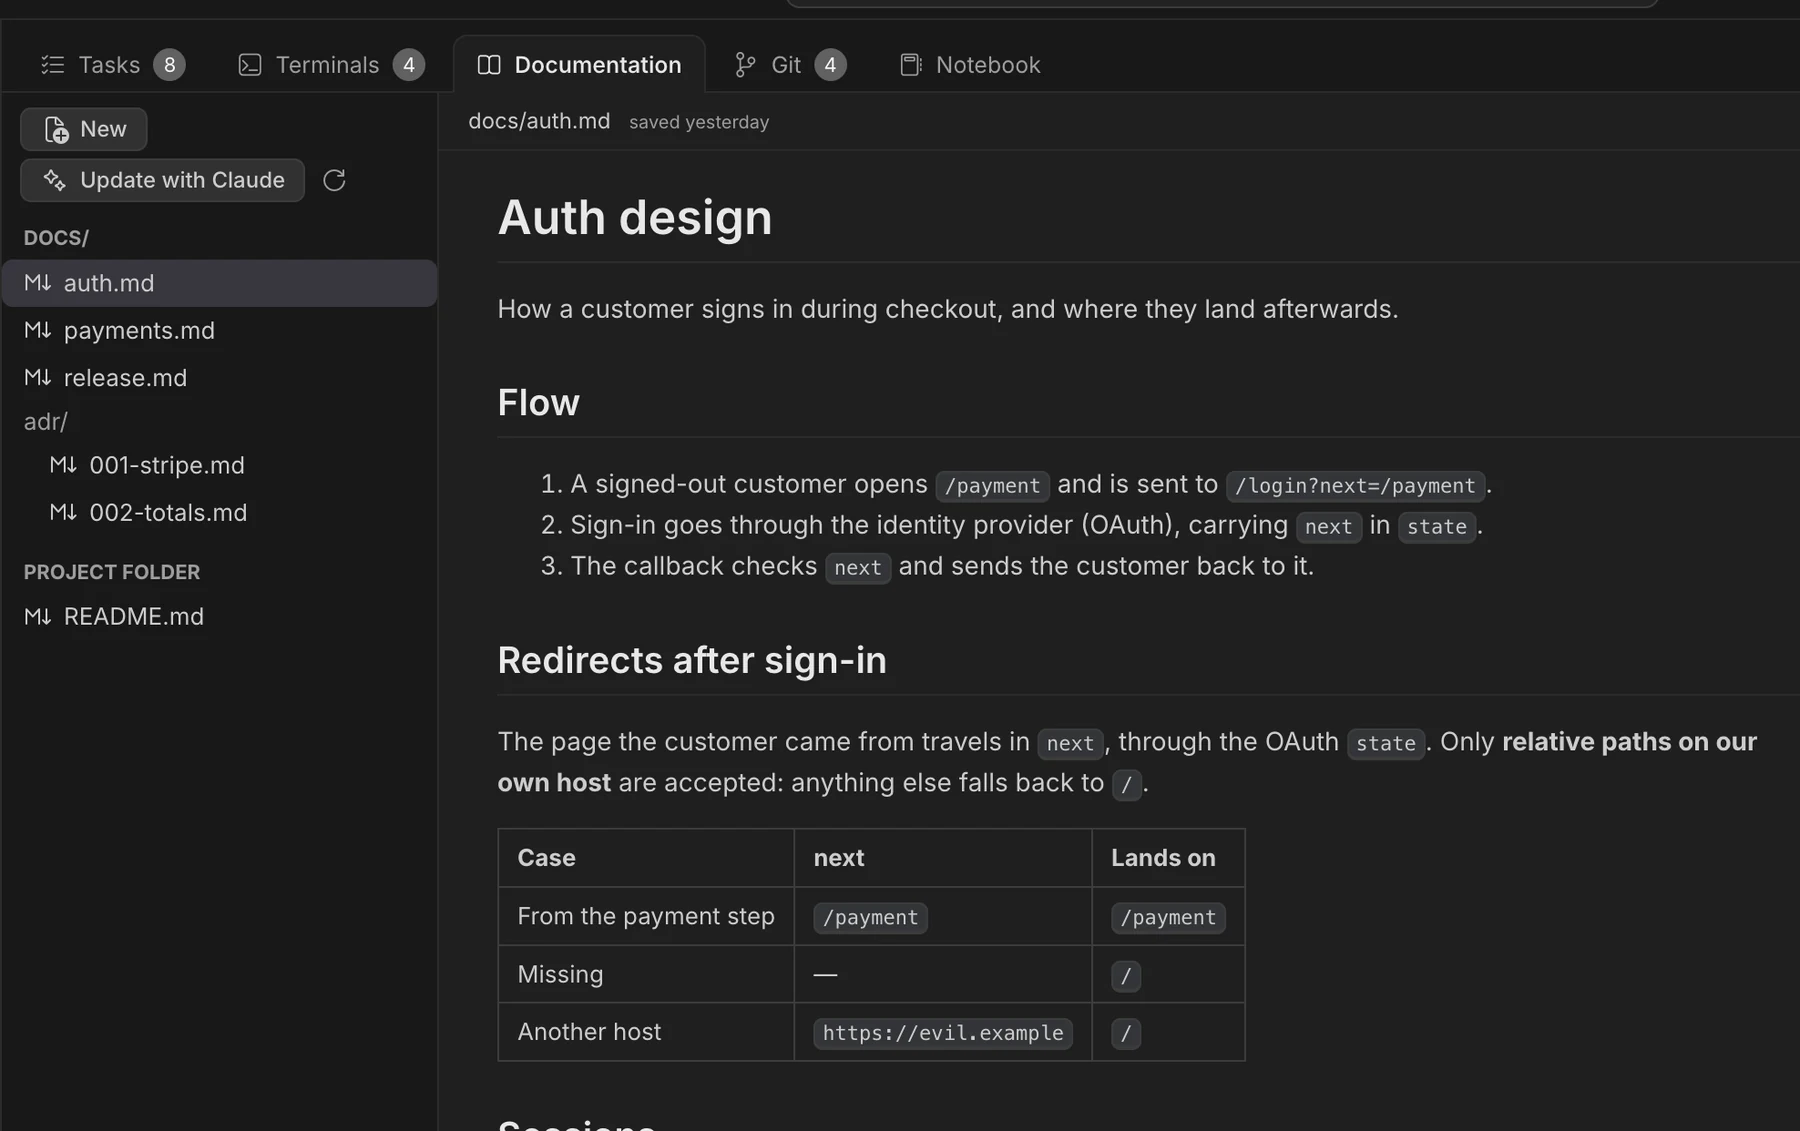Click markdown icon beside 001-stripe.md
The height and width of the screenshot is (1131, 1800).
[x=64, y=465]
